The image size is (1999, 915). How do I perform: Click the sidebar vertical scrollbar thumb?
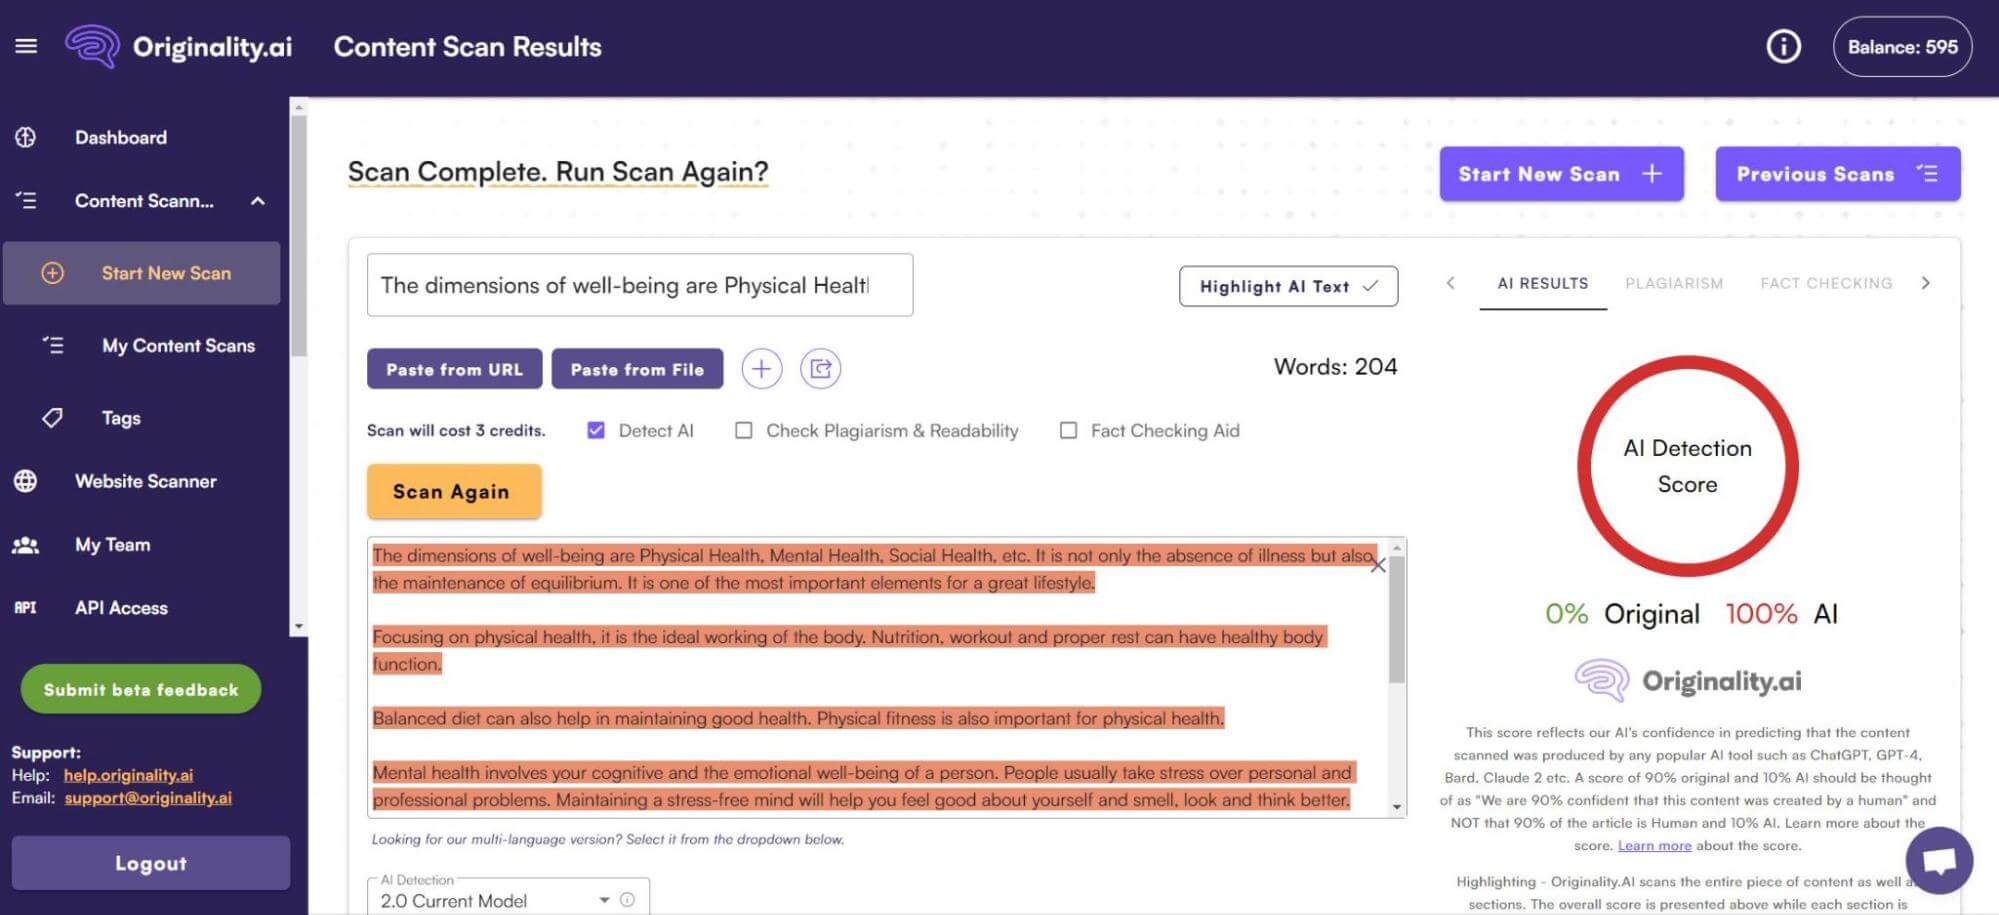coord(298,235)
